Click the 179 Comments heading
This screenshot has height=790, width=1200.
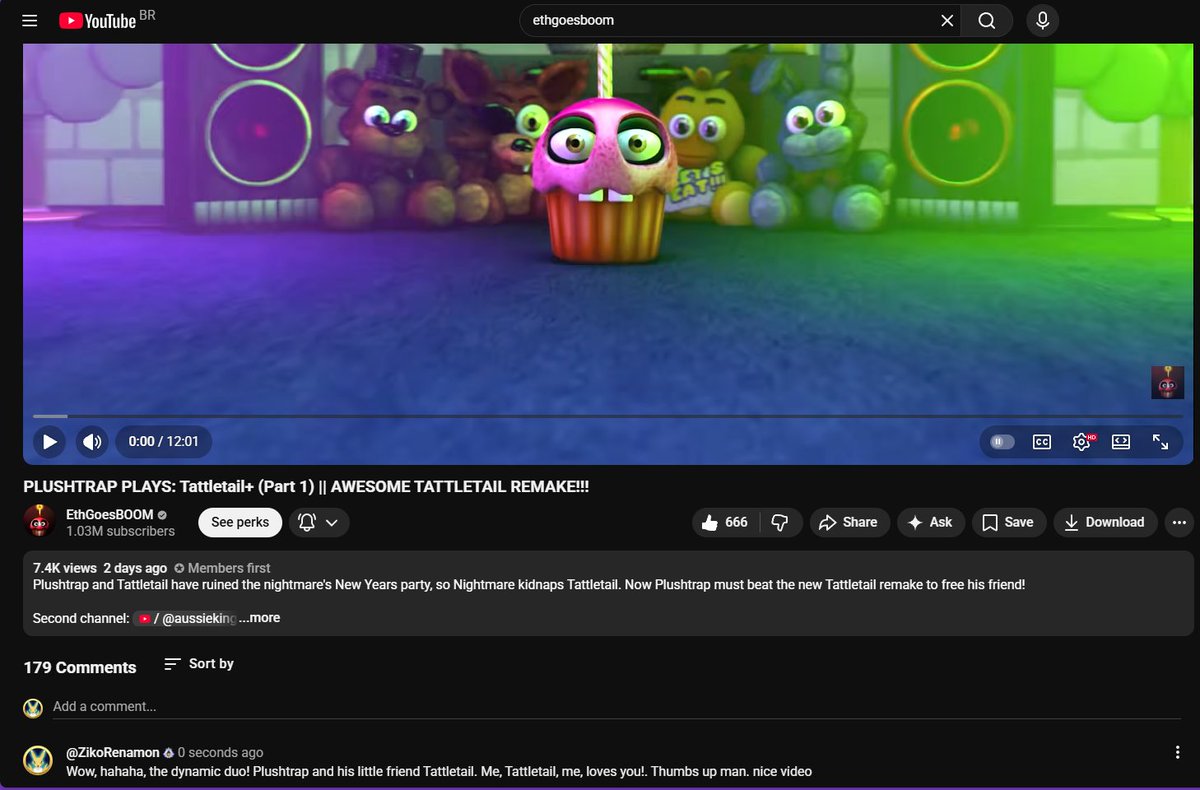(80, 667)
